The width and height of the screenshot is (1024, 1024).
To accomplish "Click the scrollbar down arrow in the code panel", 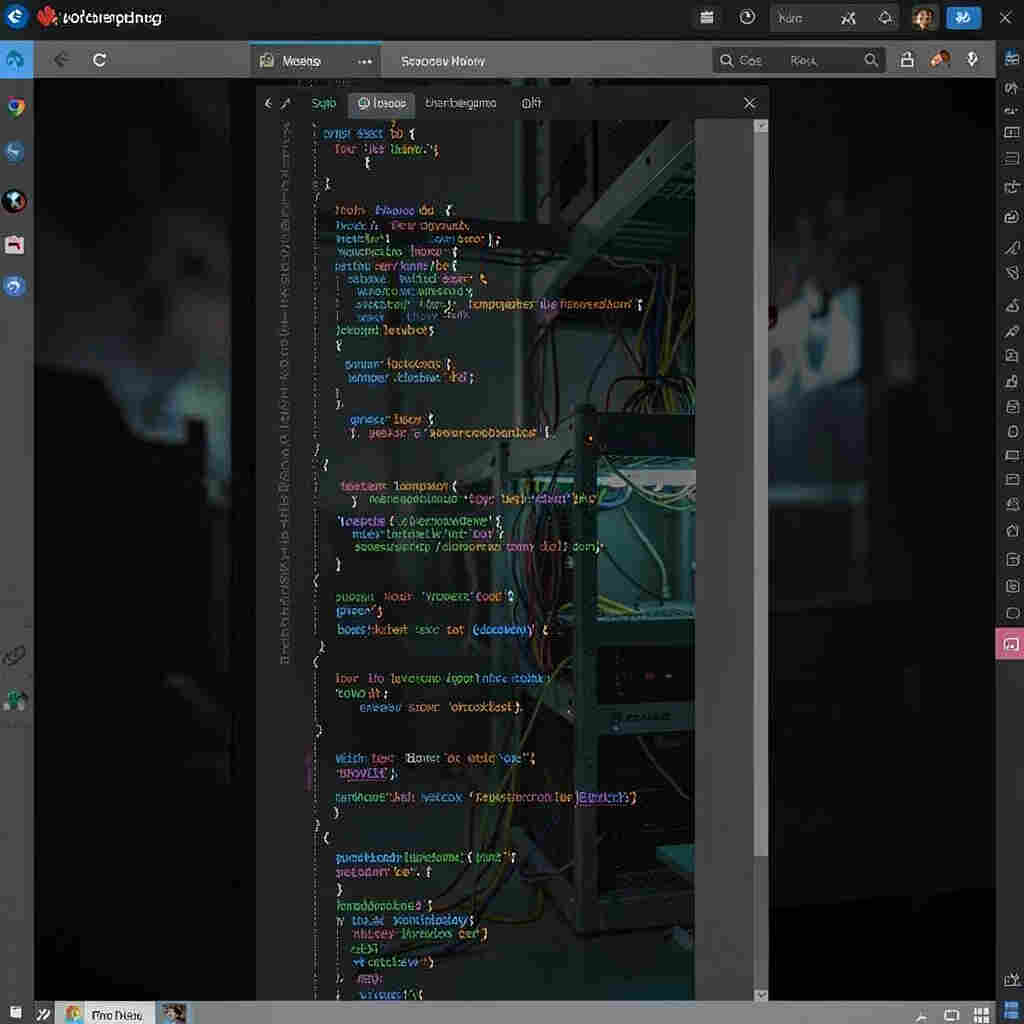I will pos(761,995).
